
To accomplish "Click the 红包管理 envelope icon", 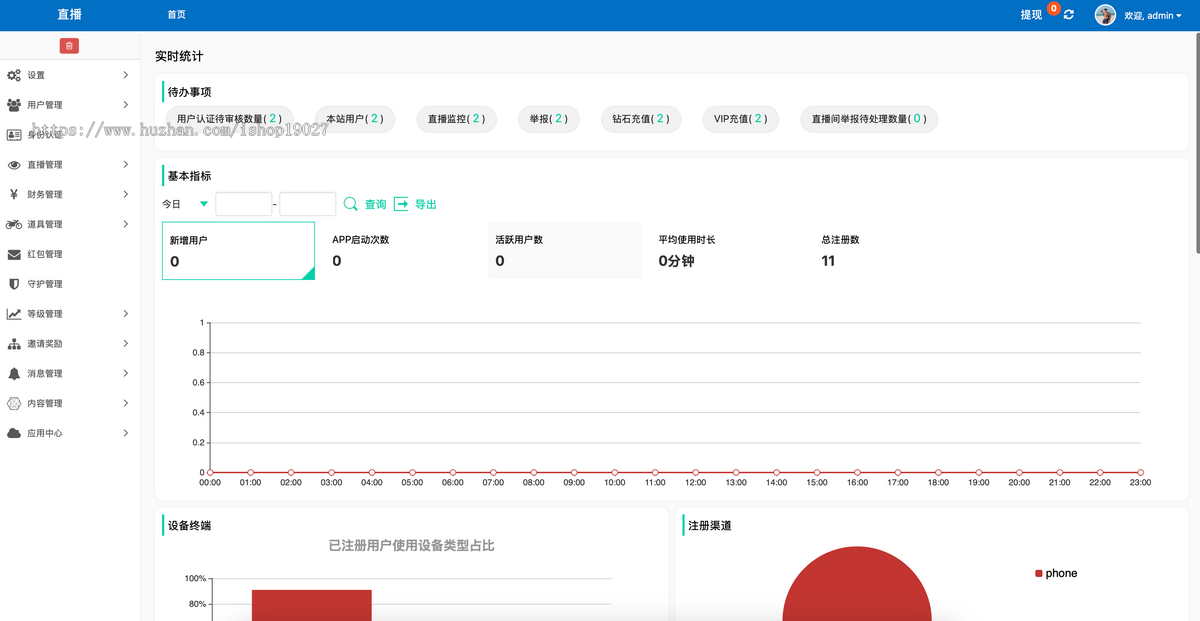I will tap(14, 254).
